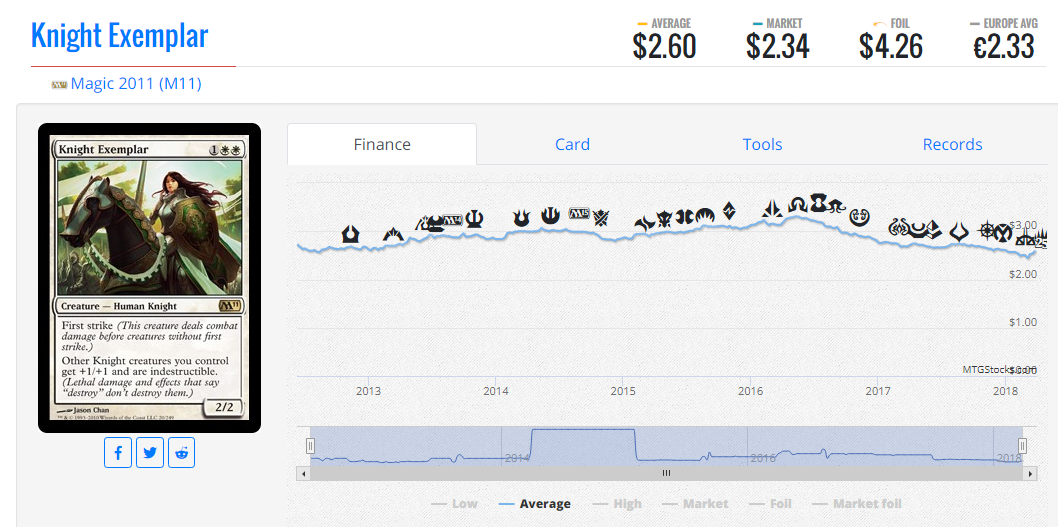Click the 2018 x-axis label
This screenshot has height=527, width=1058.
pos(1005,391)
